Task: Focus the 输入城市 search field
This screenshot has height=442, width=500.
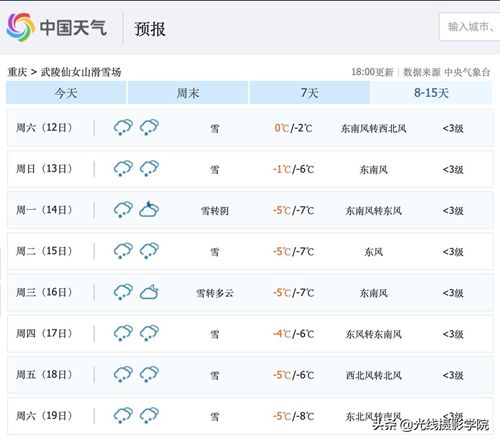Action: pos(469,27)
